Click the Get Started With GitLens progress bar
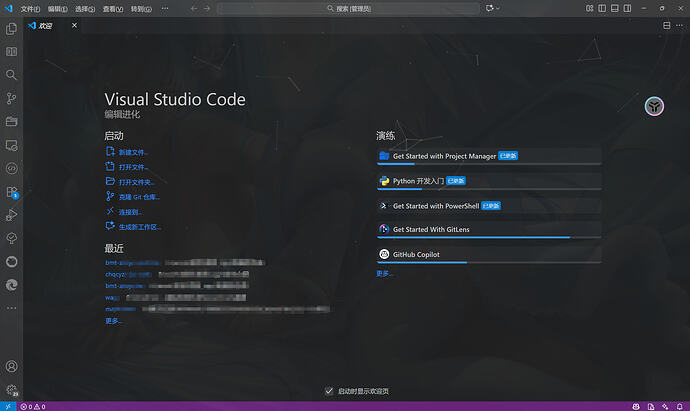Screen dimensions: 690x411 (x=489, y=237)
